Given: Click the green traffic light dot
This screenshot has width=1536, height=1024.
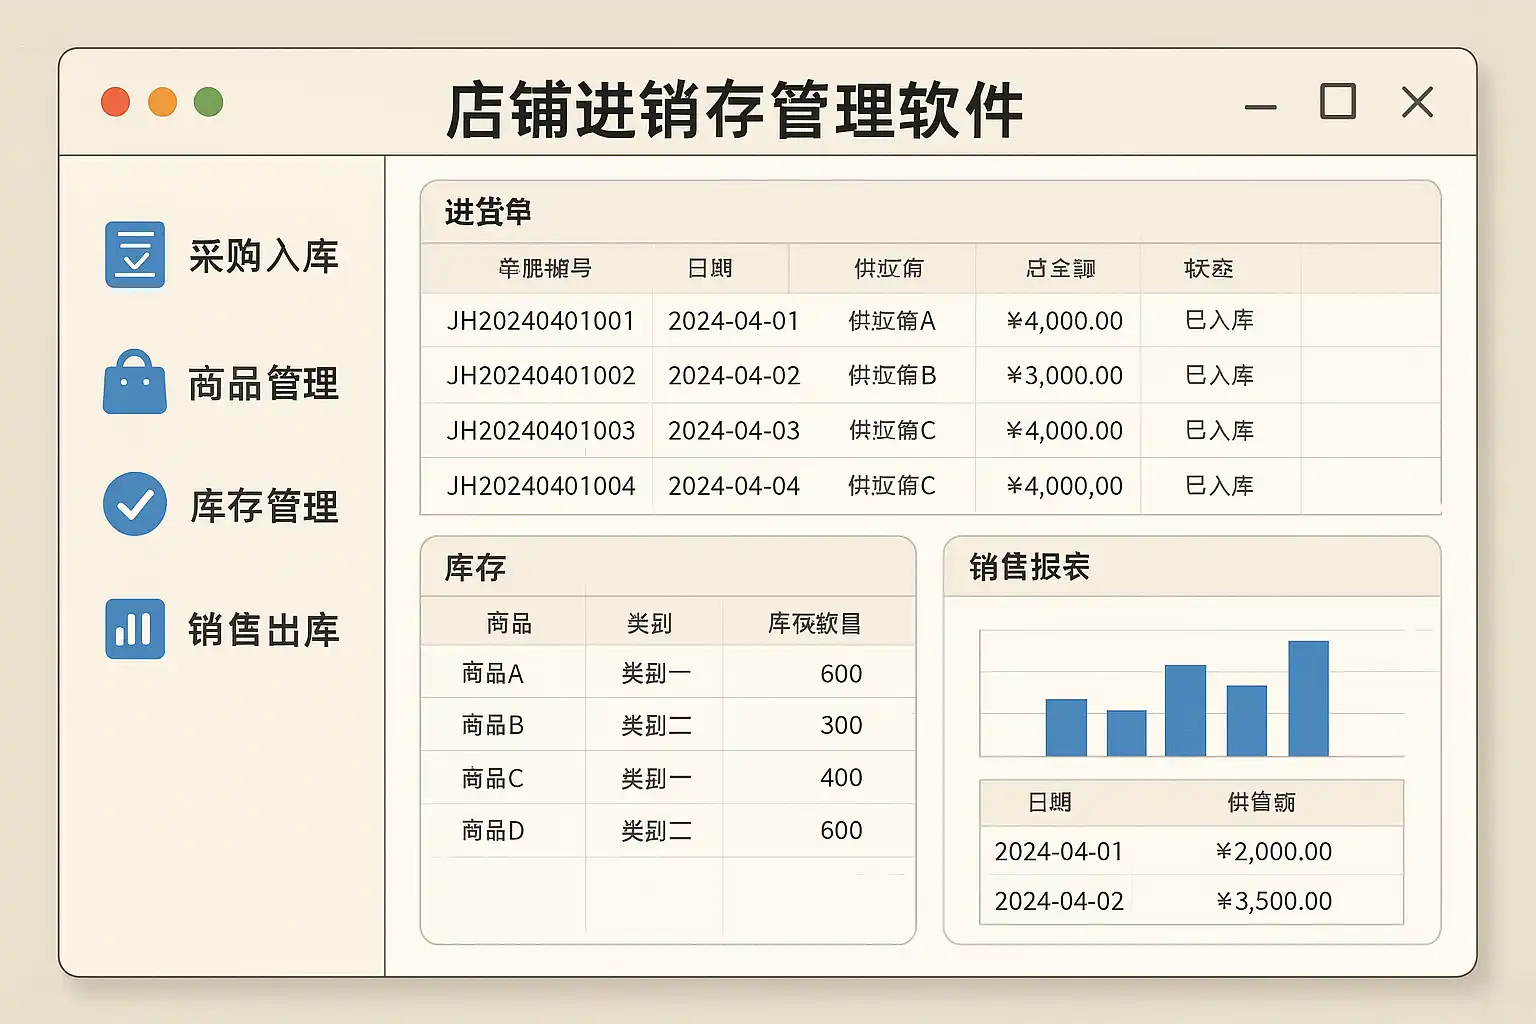Looking at the screenshot, I should click(x=208, y=102).
